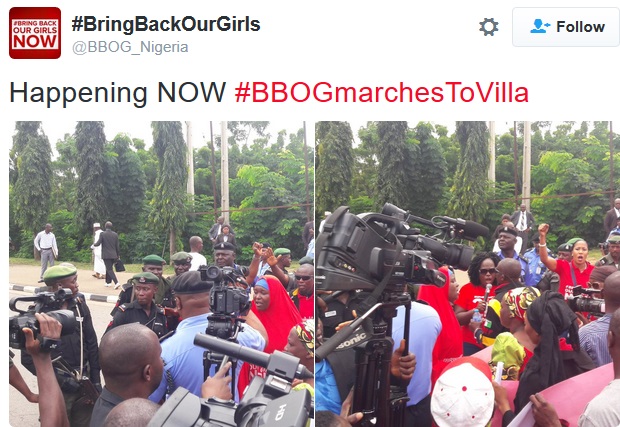Open the #BringBackOurGirls display name
The image size is (620, 427).
click(x=166, y=24)
